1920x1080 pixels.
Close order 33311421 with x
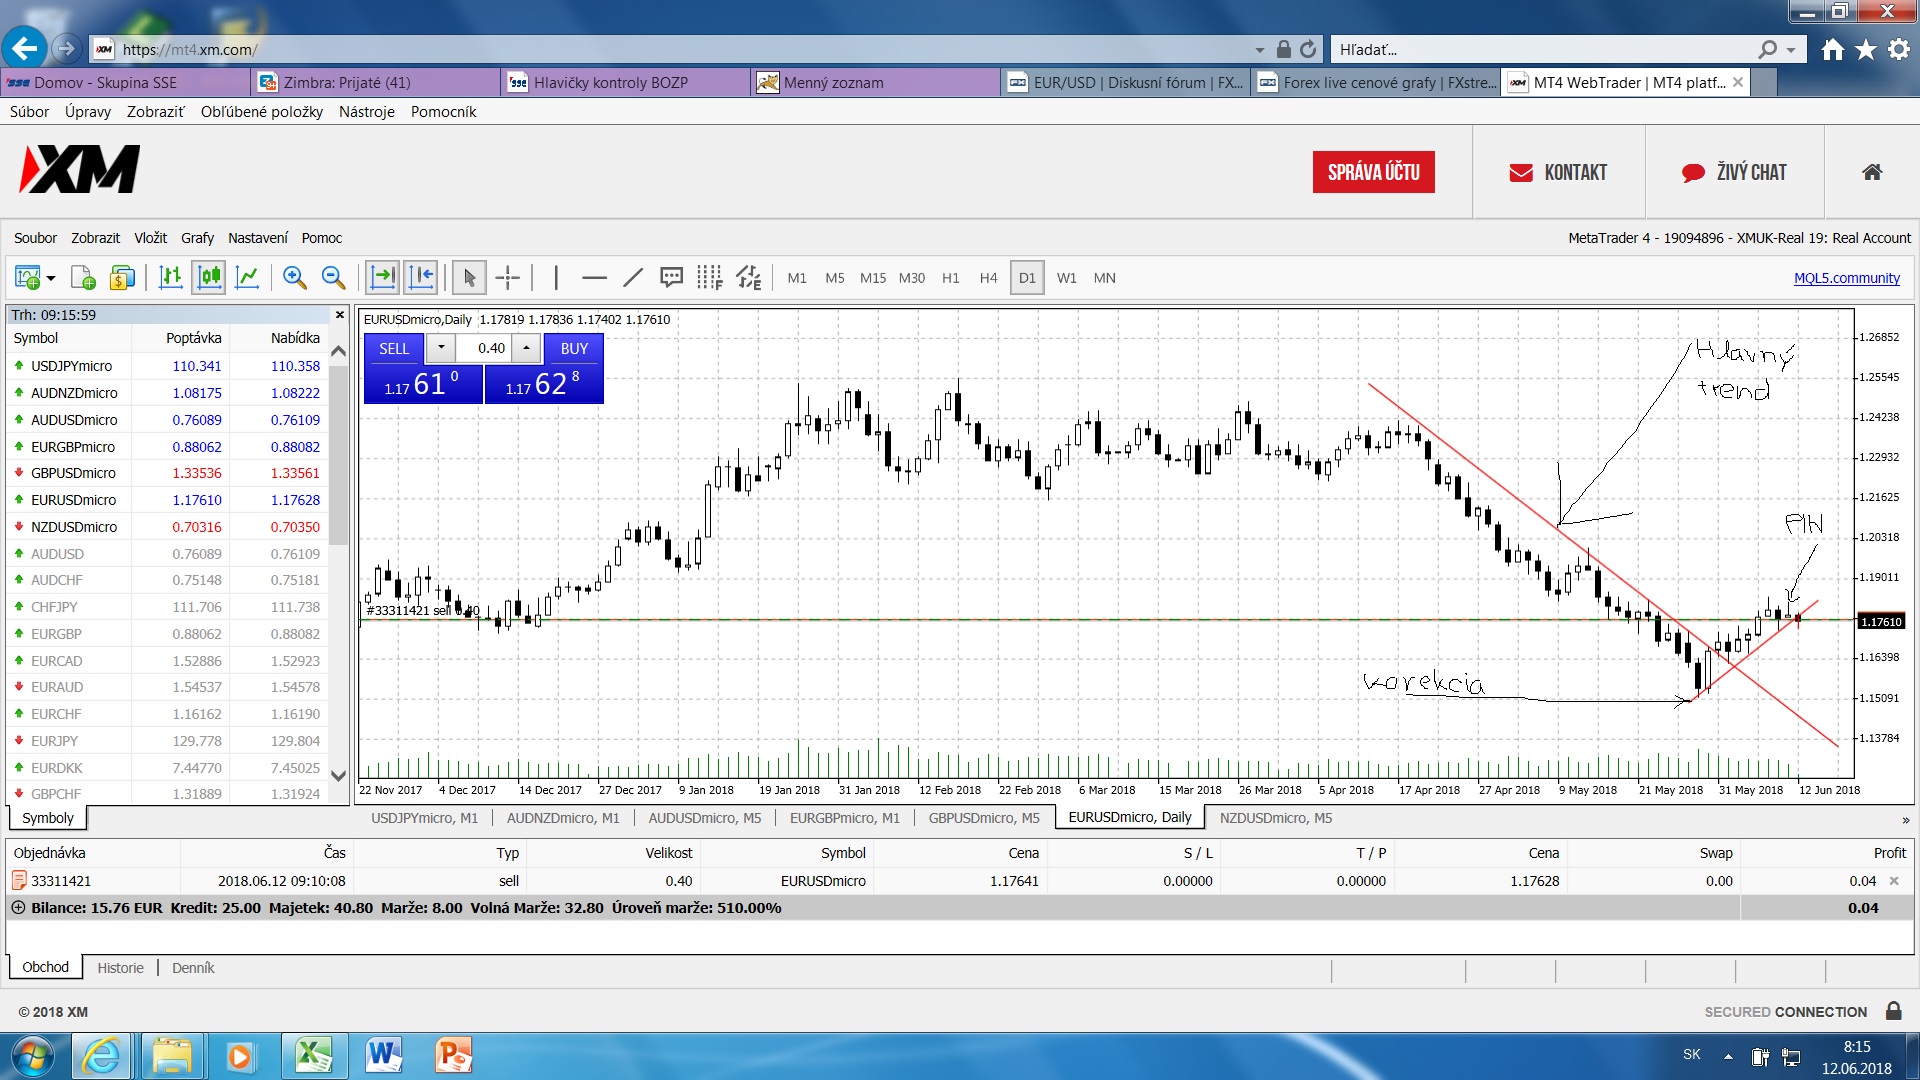(1893, 881)
